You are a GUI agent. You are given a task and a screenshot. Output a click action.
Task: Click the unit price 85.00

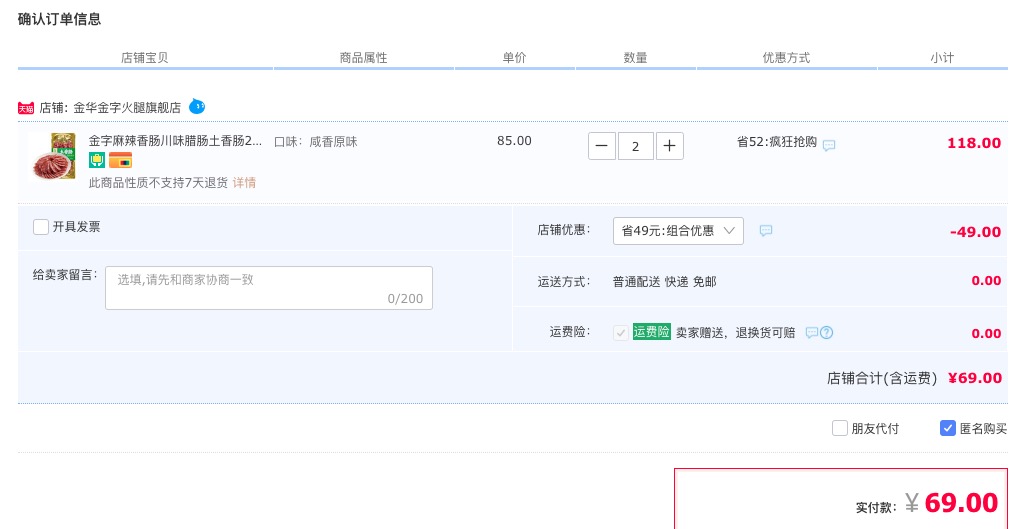(x=514, y=141)
